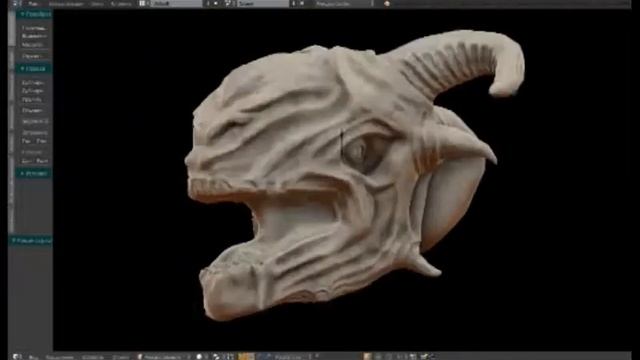The height and width of the screenshot is (360, 640).
Task: Open the Select menu in viewport header
Action: (60, 357)
